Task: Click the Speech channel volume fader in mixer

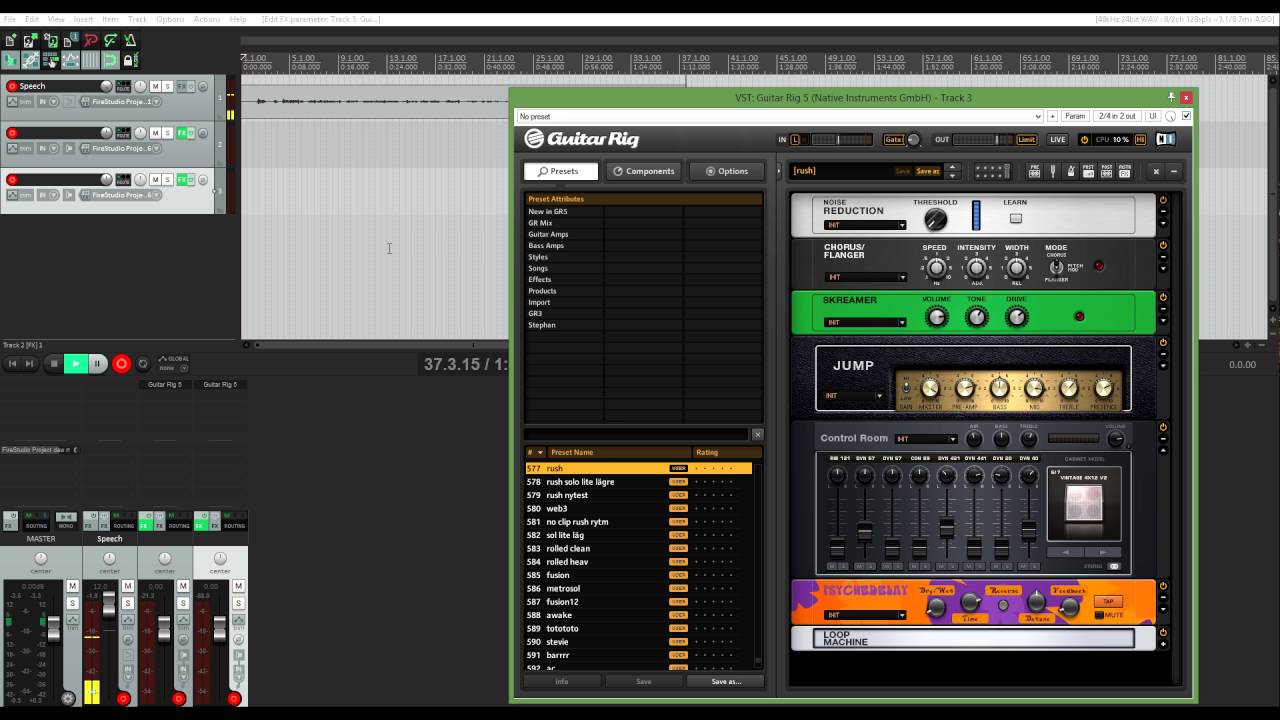Action: pyautogui.click(x=109, y=606)
